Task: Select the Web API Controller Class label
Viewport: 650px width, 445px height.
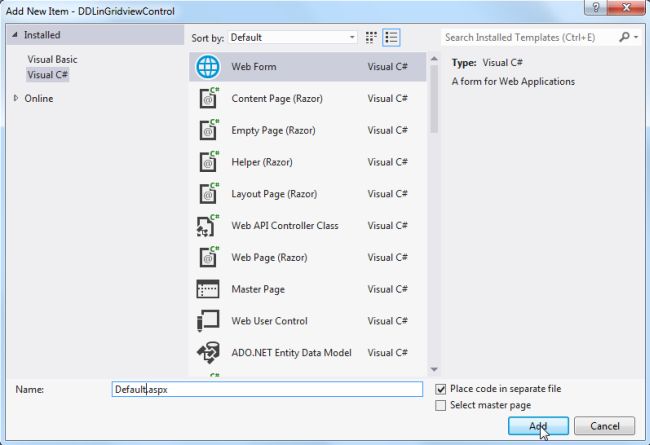Action: click(285, 226)
